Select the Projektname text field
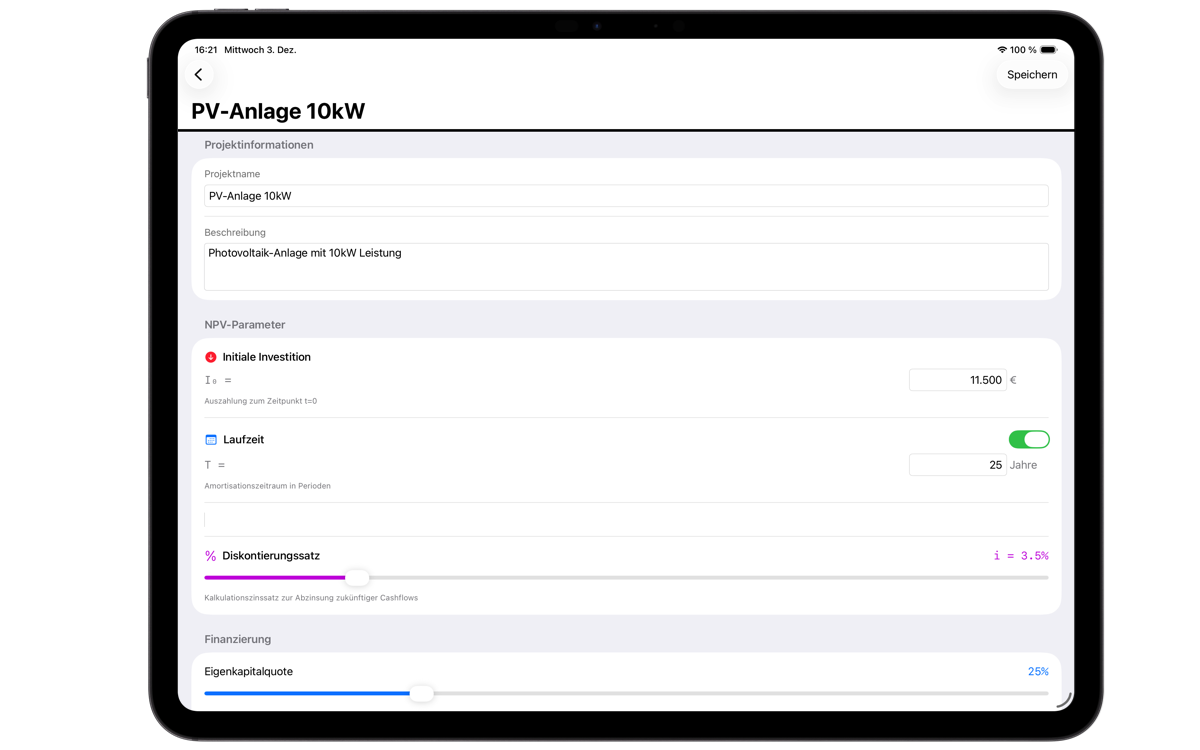Viewport: 1200px width, 750px height. pos(626,195)
